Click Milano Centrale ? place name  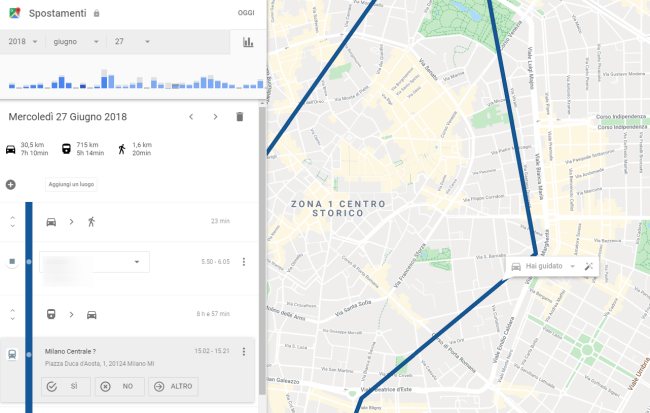pos(70,351)
